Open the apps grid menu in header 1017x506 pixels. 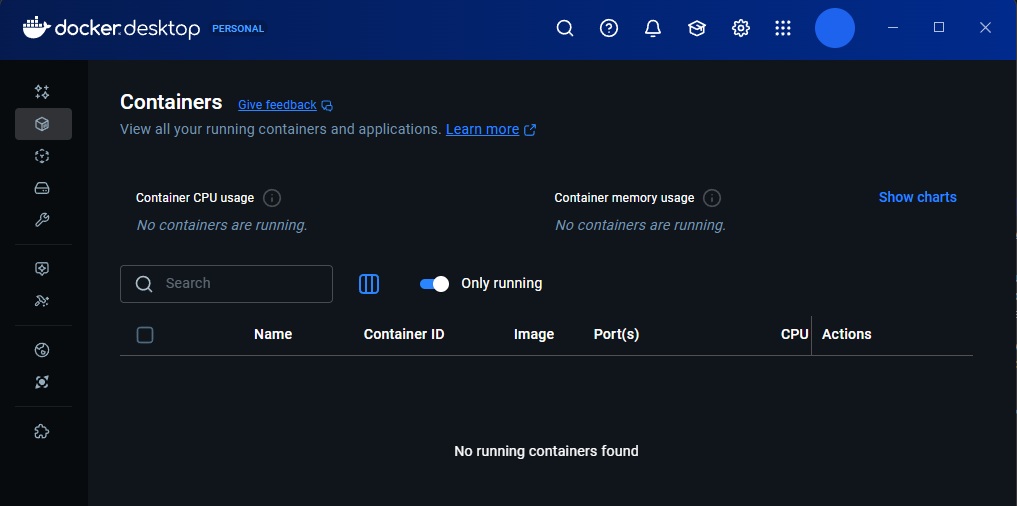coord(783,28)
